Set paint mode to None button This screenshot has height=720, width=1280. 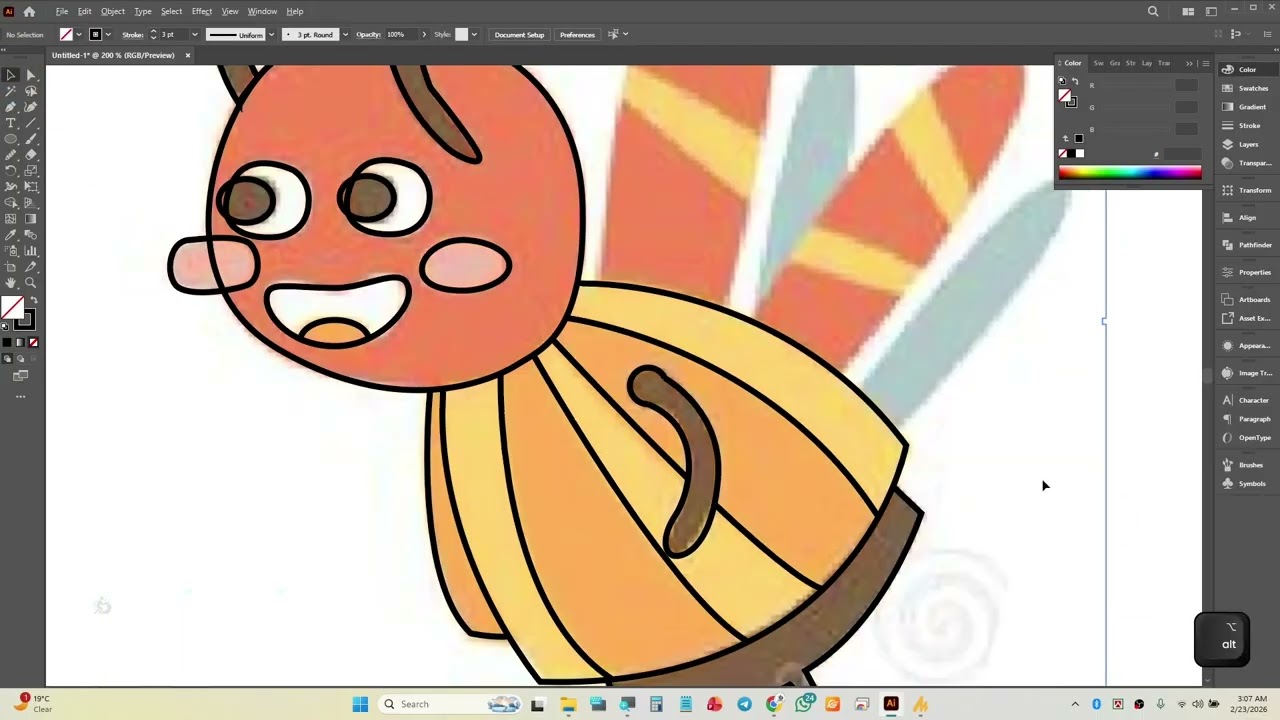pos(33,343)
